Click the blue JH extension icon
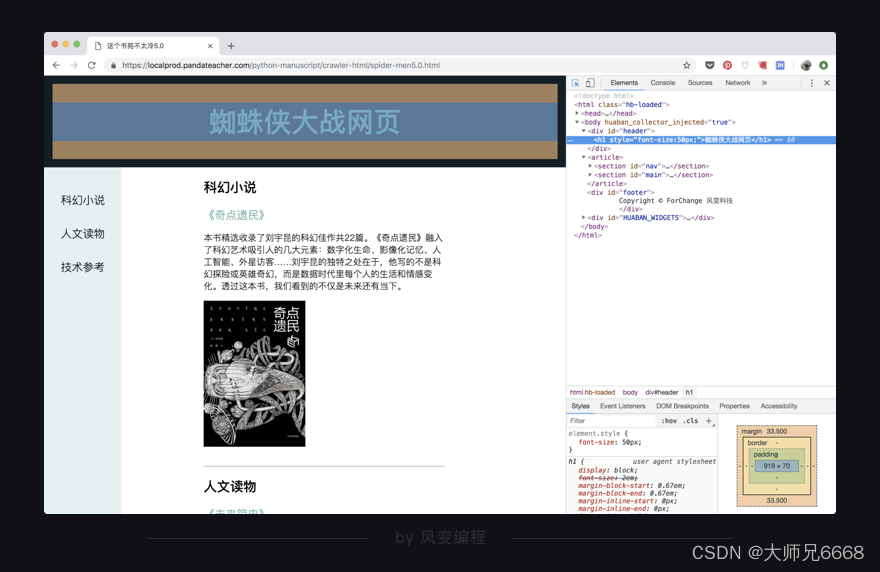Image resolution: width=880 pixels, height=572 pixels. click(780, 65)
